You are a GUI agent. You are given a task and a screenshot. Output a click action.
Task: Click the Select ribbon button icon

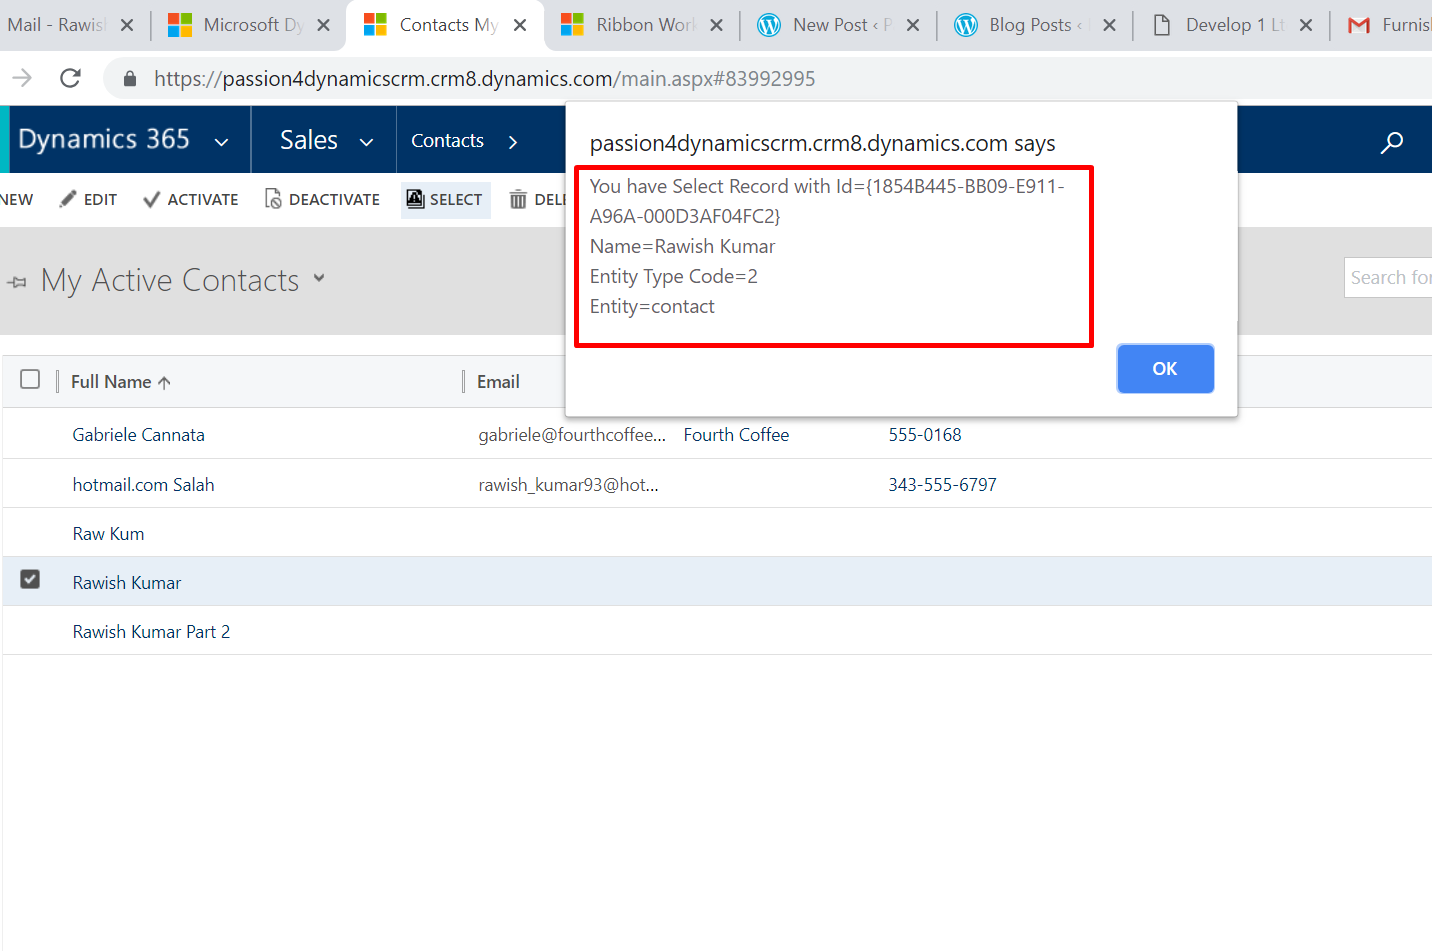tap(415, 199)
